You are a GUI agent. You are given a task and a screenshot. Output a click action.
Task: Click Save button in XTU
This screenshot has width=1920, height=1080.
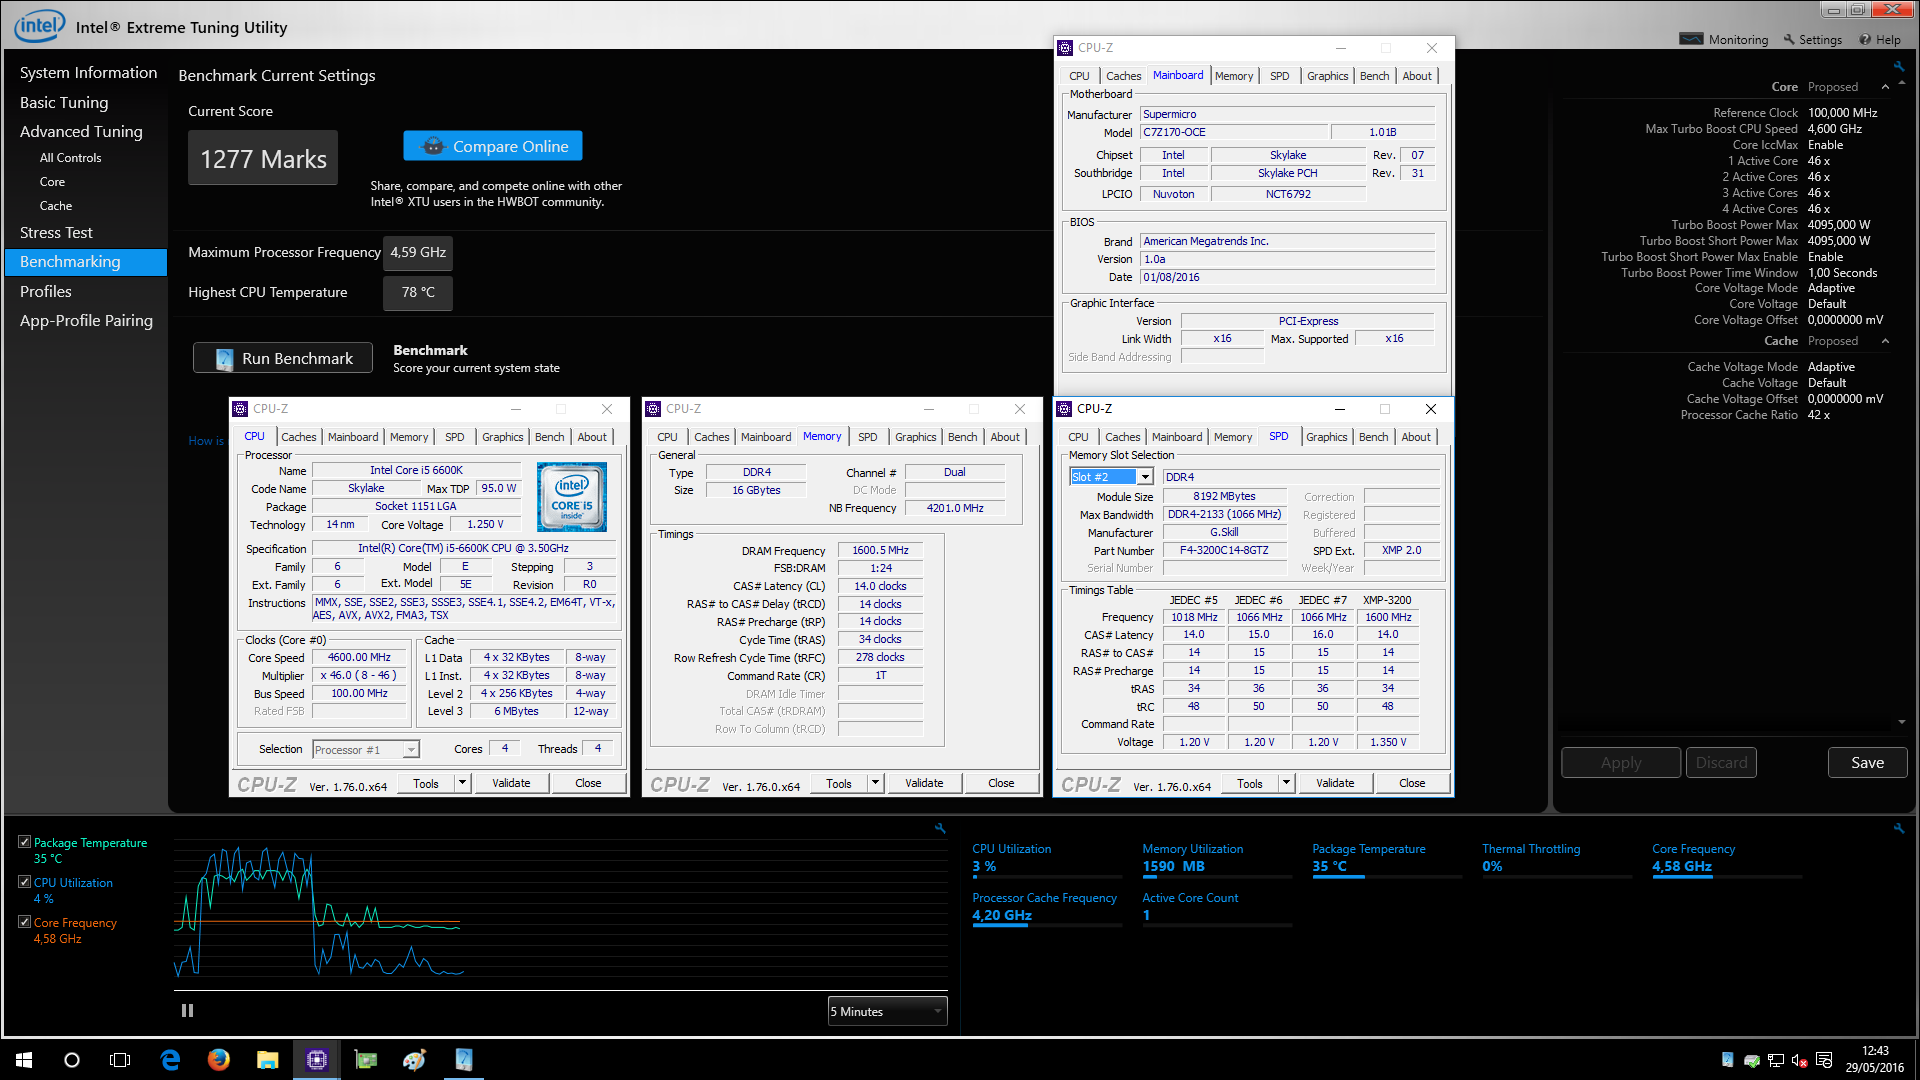[1867, 763]
